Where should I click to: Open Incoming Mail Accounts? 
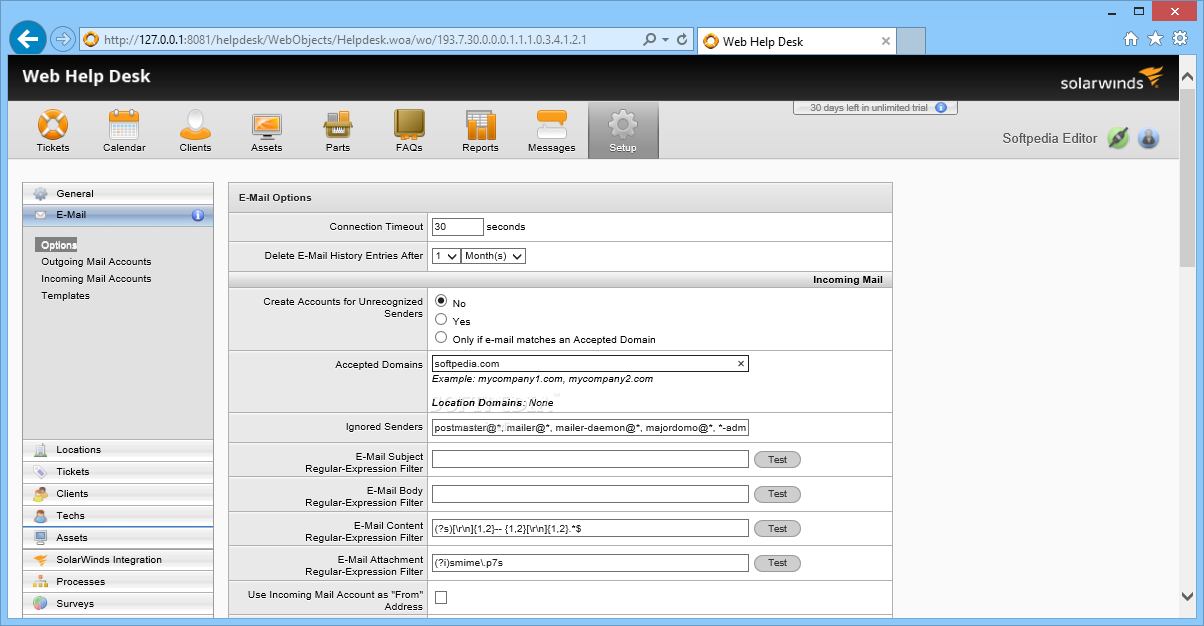point(96,279)
